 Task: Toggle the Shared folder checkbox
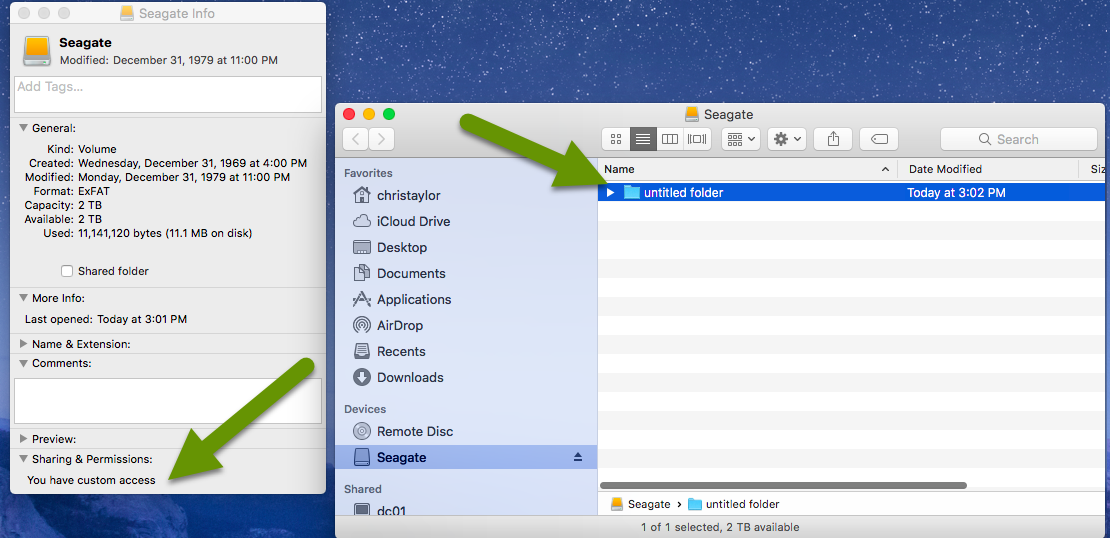(x=67, y=271)
